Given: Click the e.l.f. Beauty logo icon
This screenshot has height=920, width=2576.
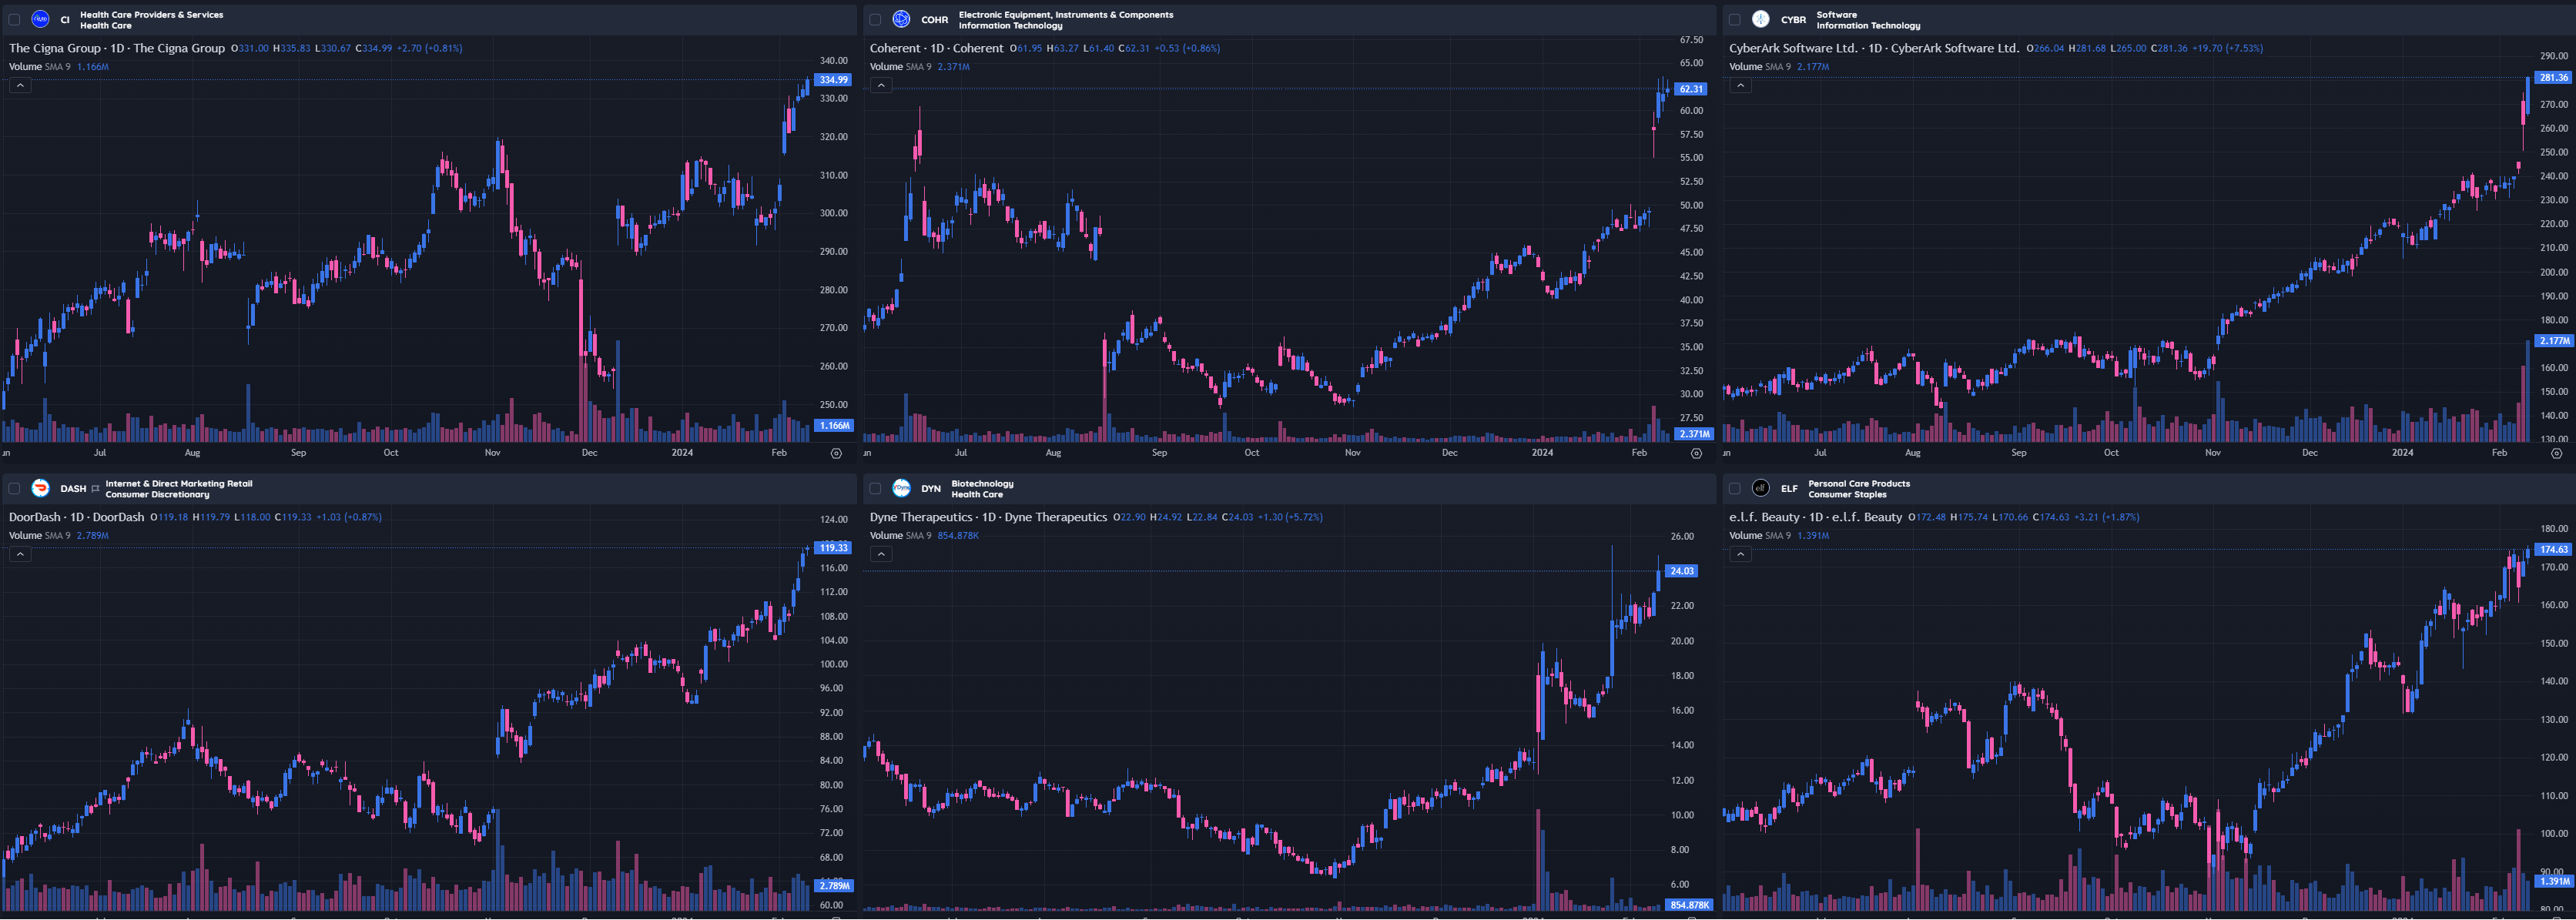Looking at the screenshot, I should click(x=1761, y=488).
